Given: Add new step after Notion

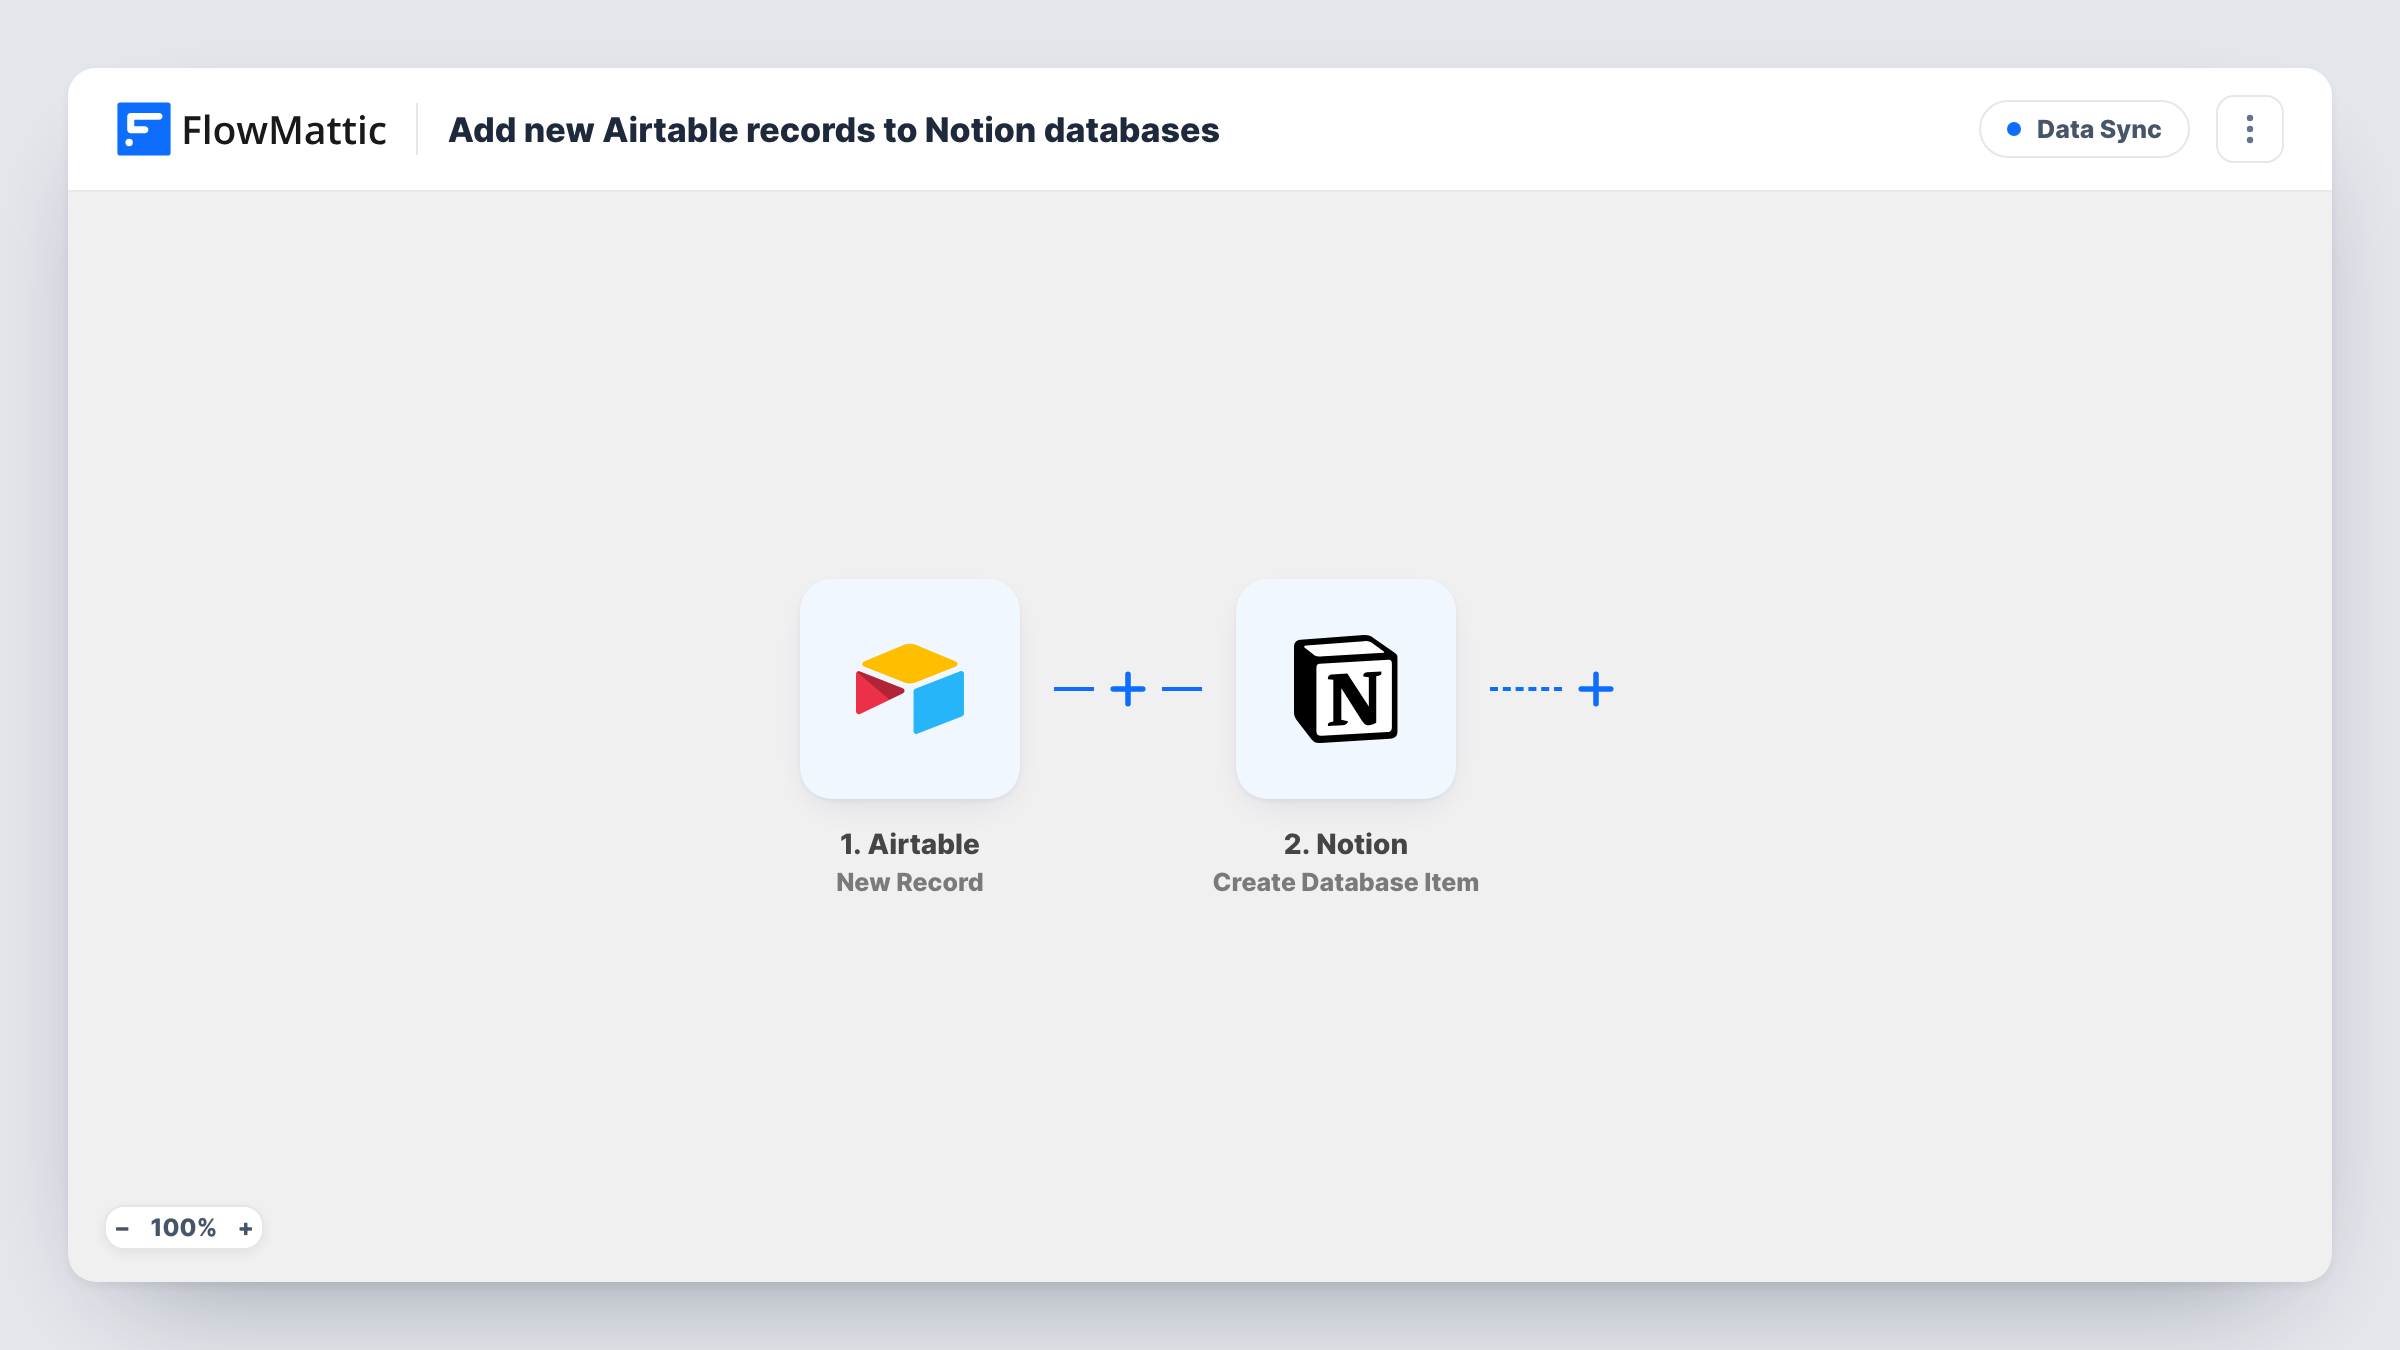Looking at the screenshot, I should click(x=1595, y=688).
